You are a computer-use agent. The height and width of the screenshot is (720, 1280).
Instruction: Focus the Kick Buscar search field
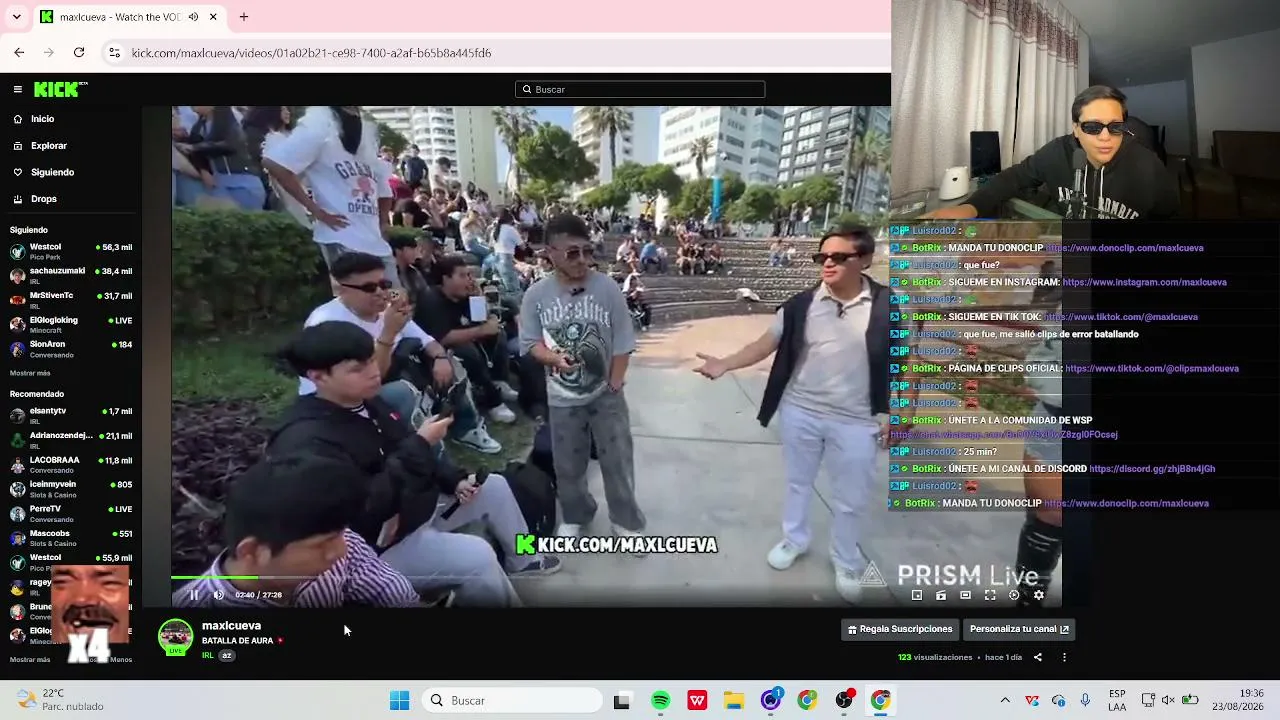pyautogui.click(x=640, y=89)
